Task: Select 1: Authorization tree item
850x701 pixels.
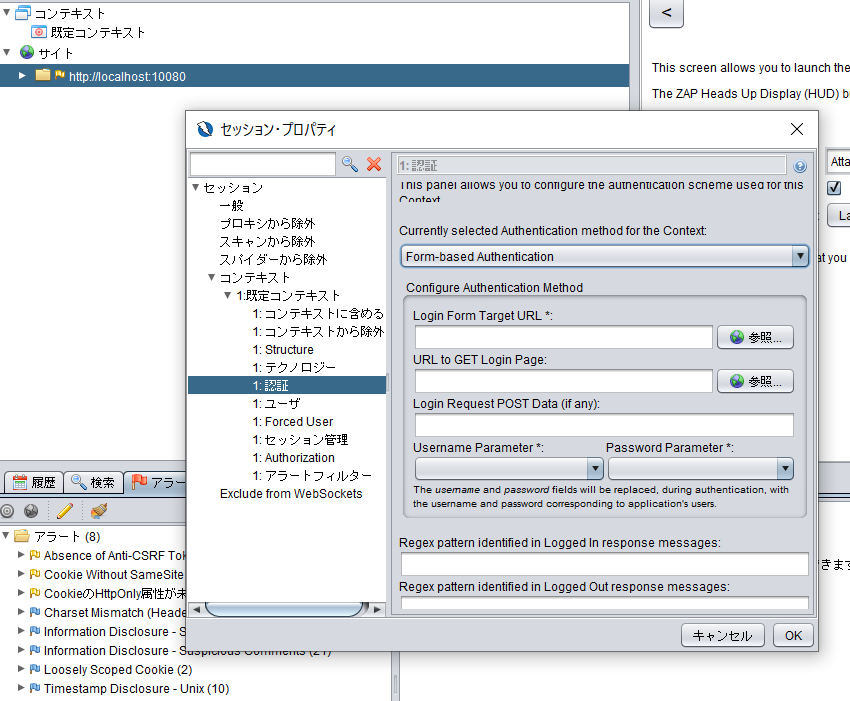Action: tap(293, 458)
